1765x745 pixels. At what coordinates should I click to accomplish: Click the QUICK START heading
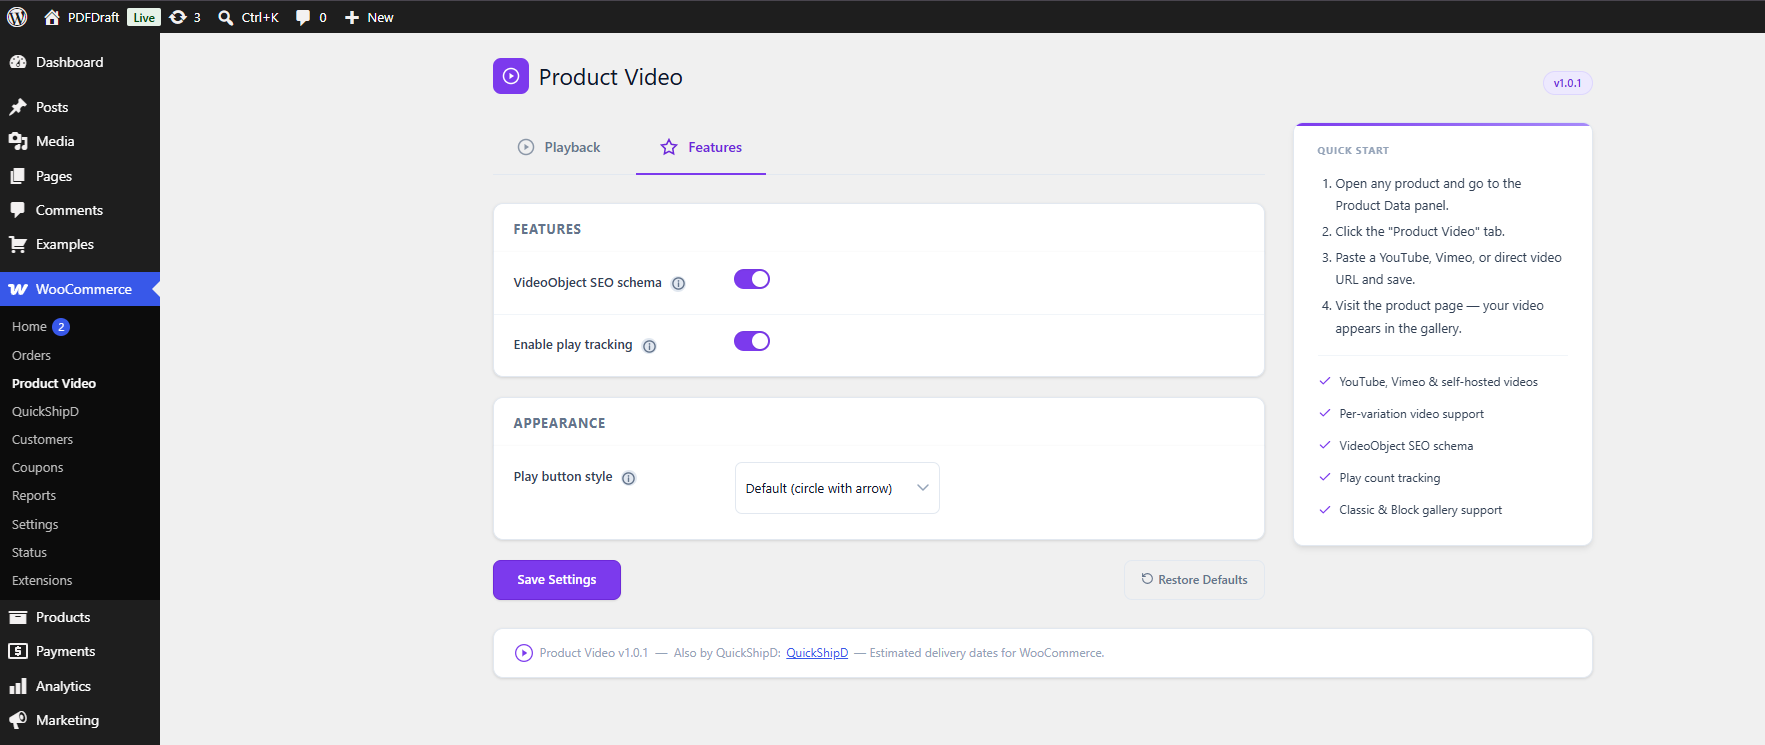pos(1353,150)
